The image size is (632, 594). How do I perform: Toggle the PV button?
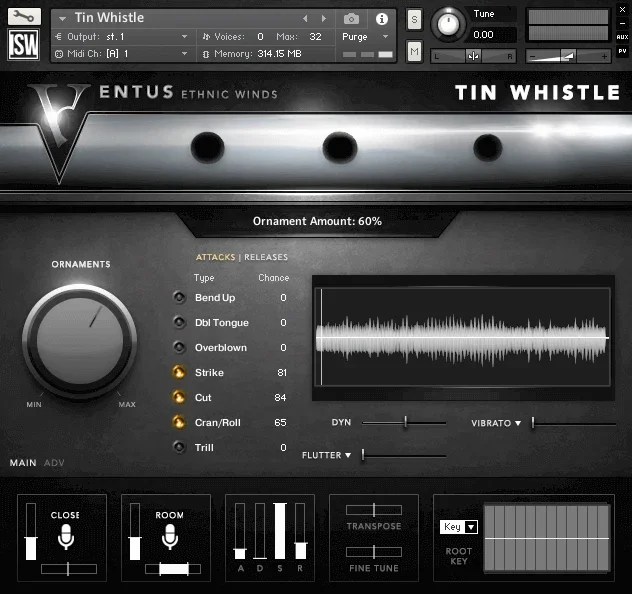tap(622, 51)
